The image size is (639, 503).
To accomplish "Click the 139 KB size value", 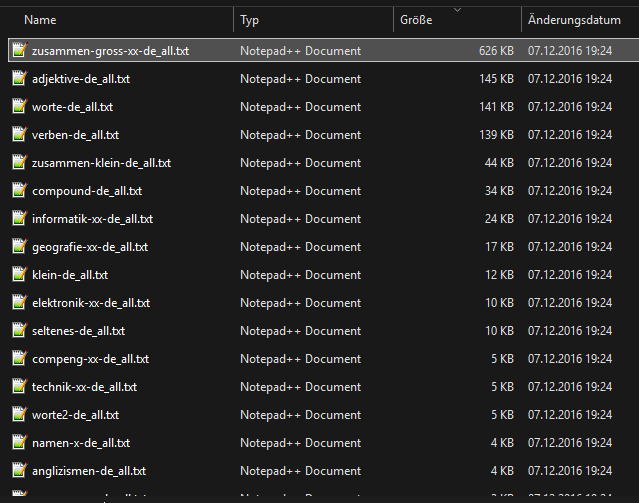I will coord(496,135).
